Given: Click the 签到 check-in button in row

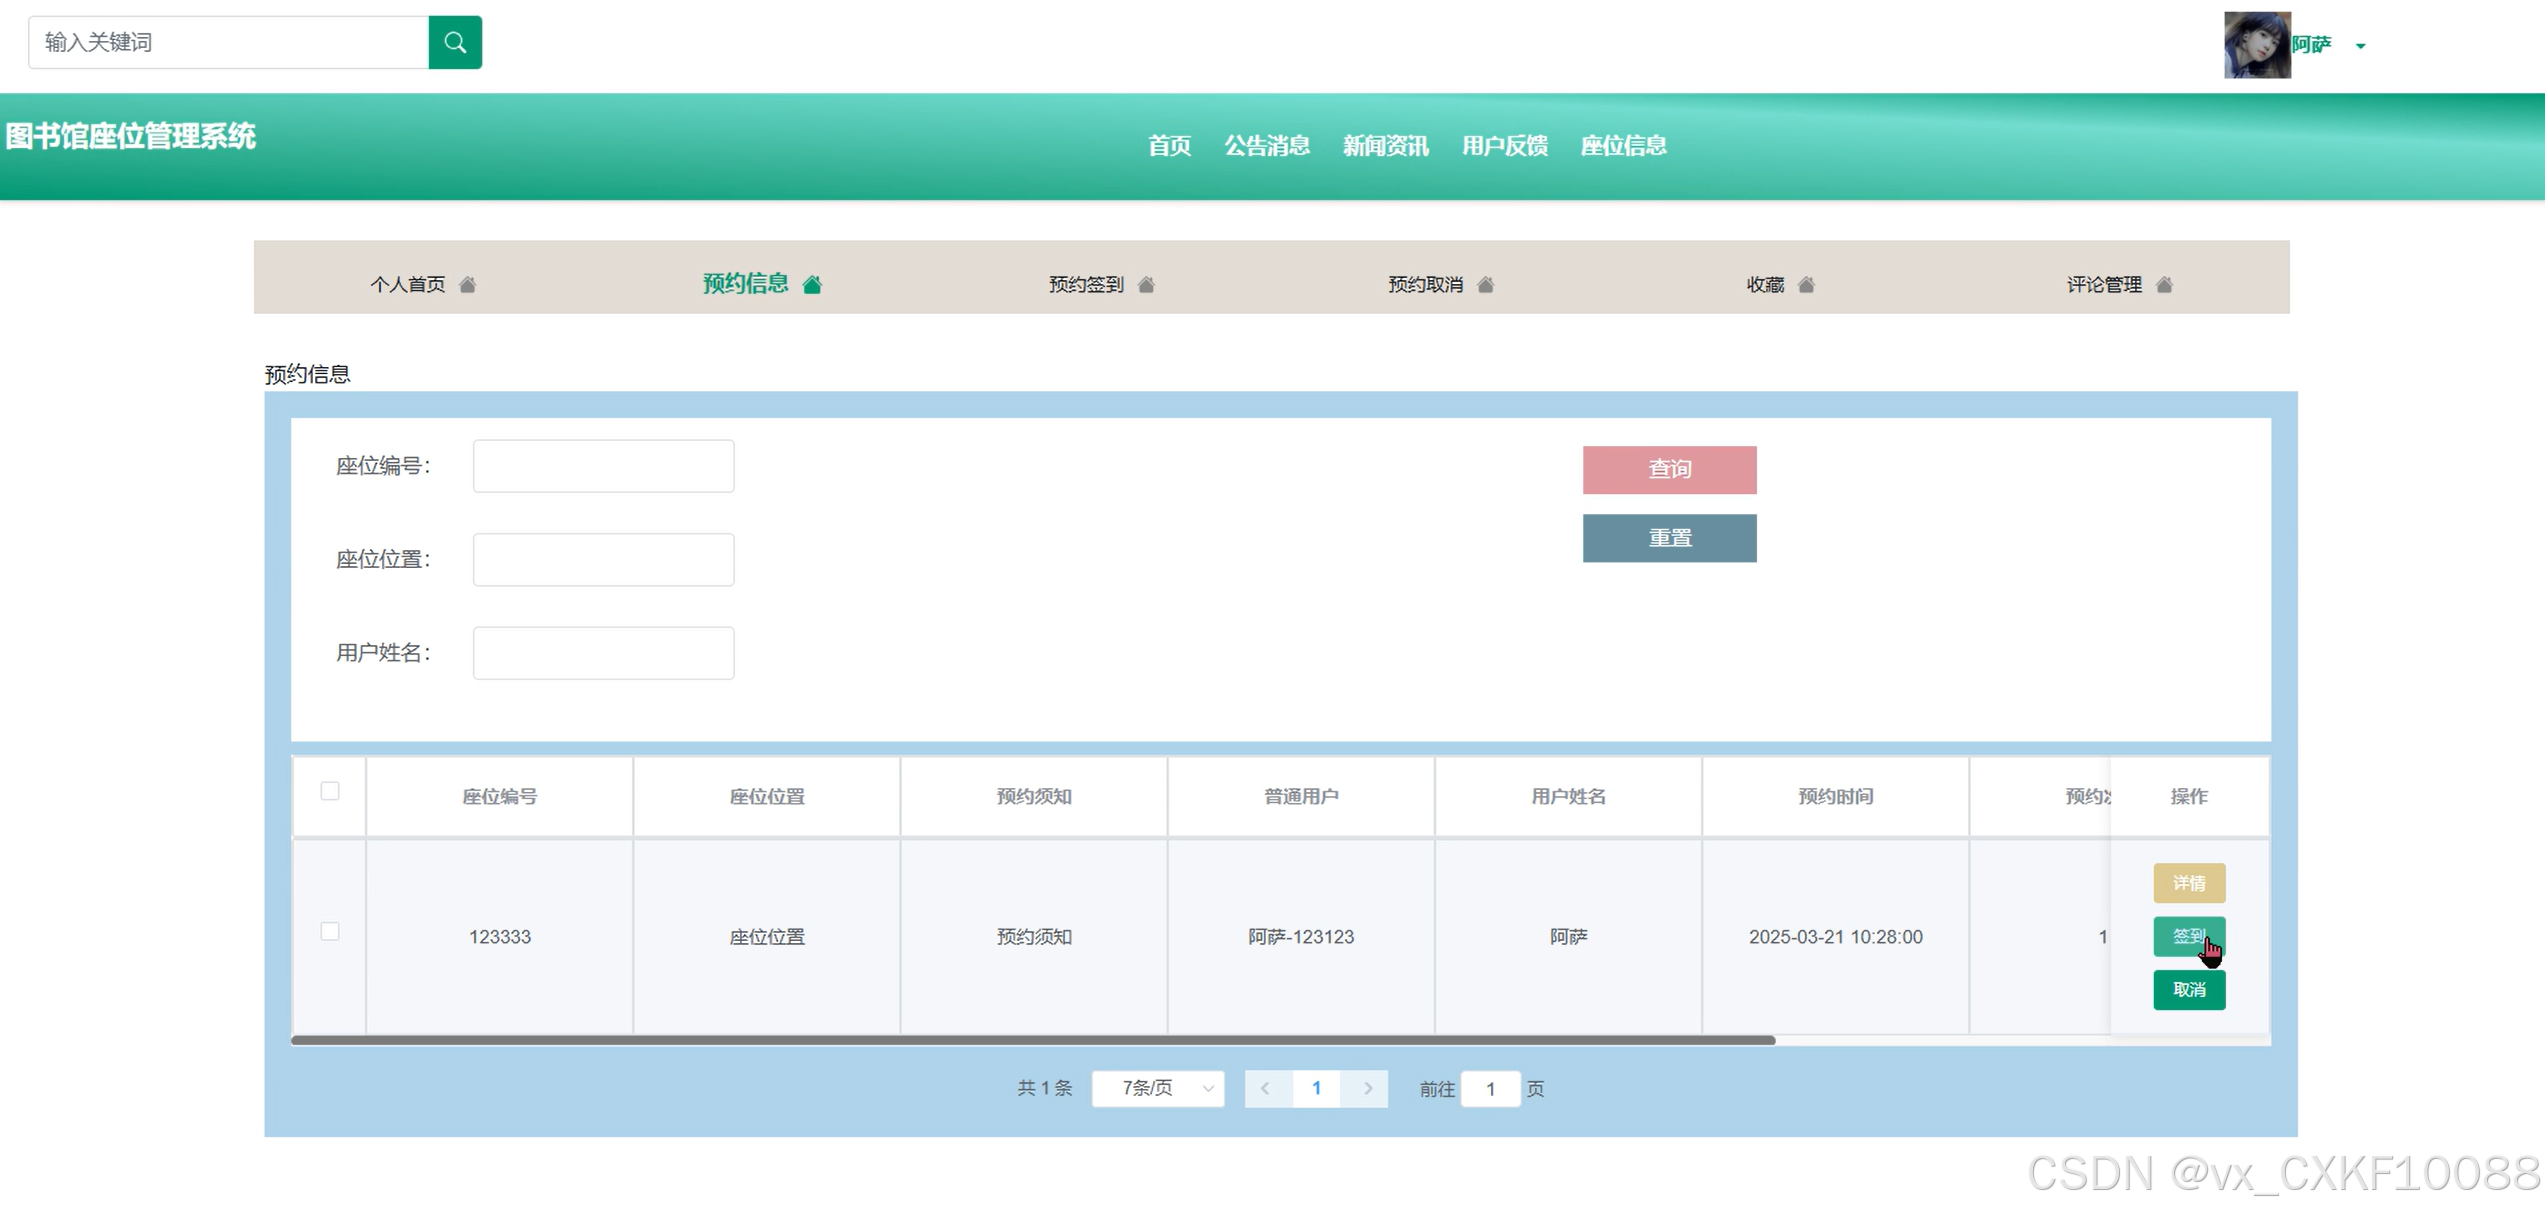Looking at the screenshot, I should point(2188,936).
